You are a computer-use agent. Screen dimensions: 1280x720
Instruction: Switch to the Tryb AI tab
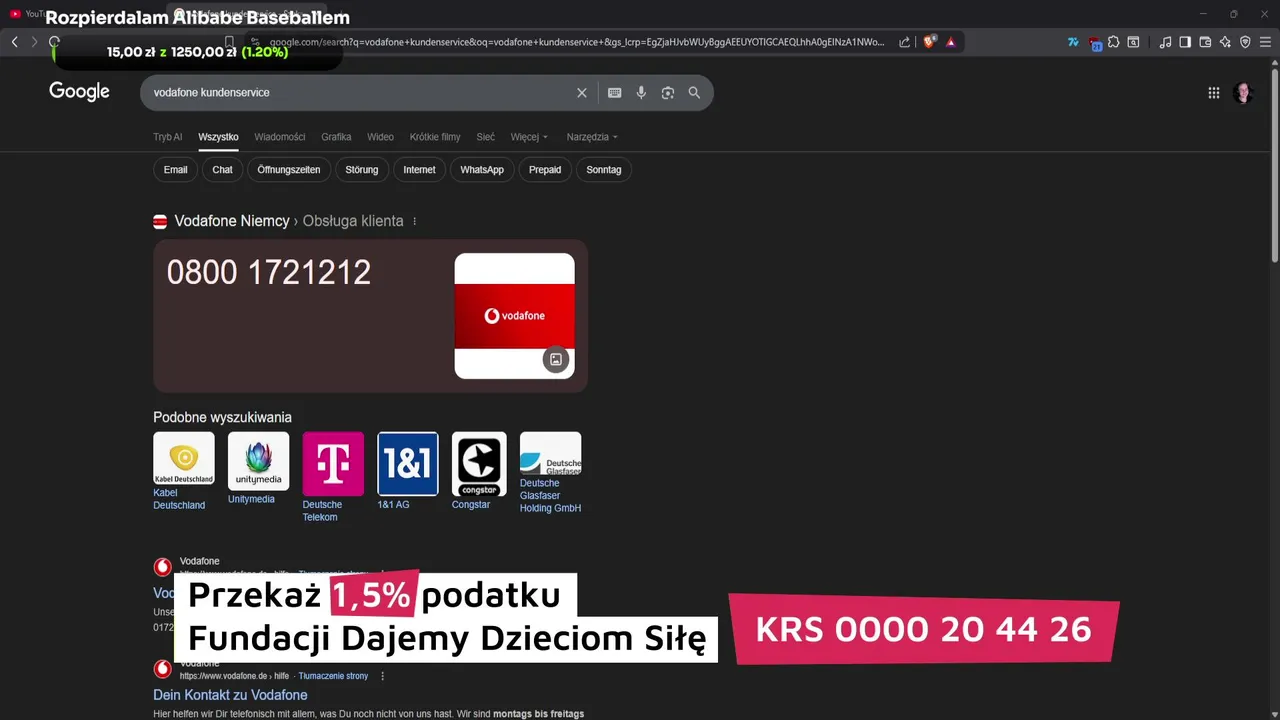[x=168, y=137]
